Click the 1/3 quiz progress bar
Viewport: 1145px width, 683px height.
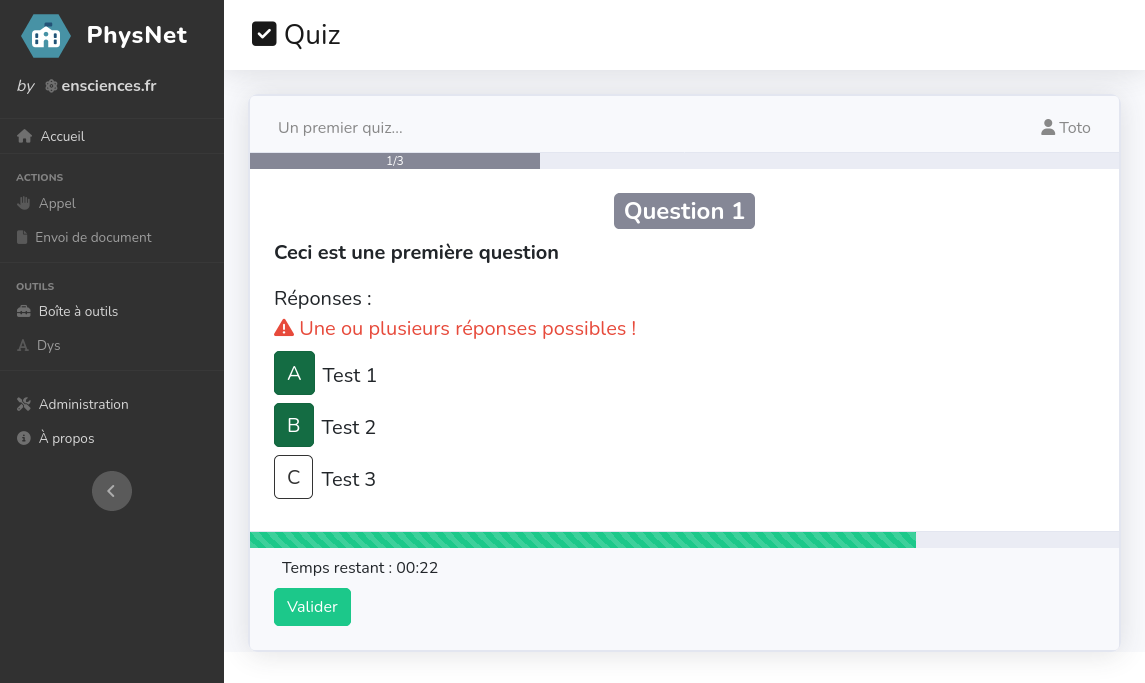point(395,161)
